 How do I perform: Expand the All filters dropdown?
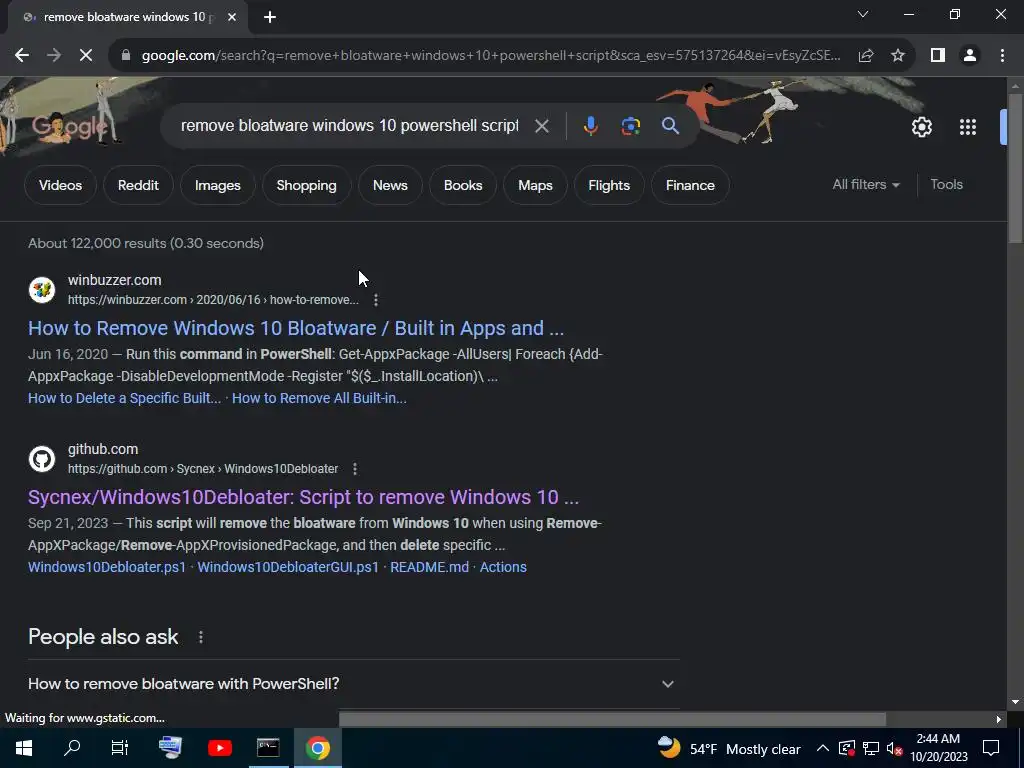point(866,185)
